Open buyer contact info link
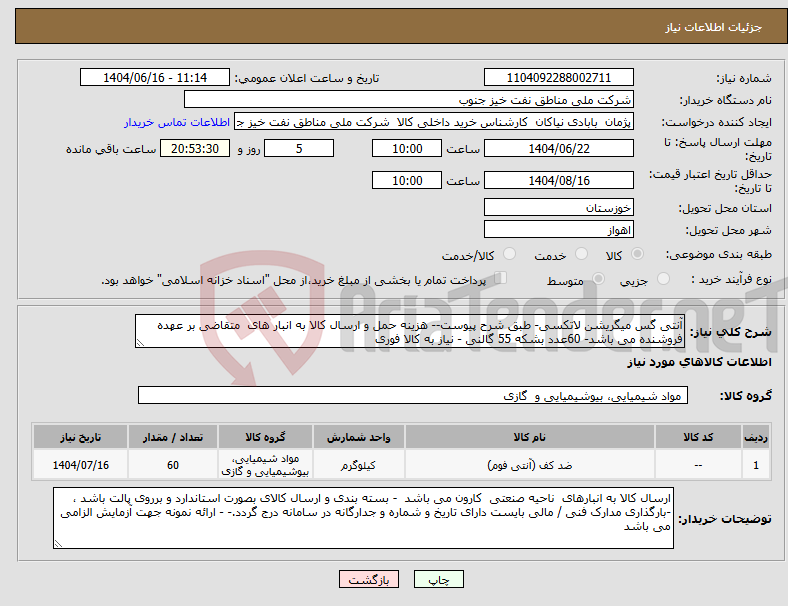The width and height of the screenshot is (788, 606). click(x=177, y=123)
